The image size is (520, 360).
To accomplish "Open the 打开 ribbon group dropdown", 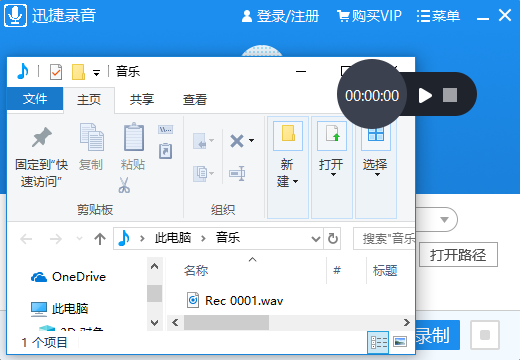I will tap(332, 168).
